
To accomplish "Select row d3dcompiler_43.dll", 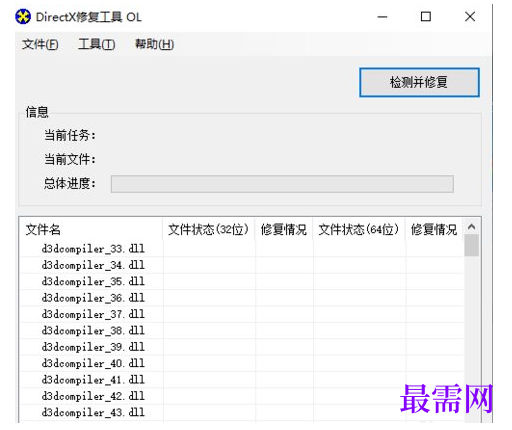I will click(x=241, y=412).
